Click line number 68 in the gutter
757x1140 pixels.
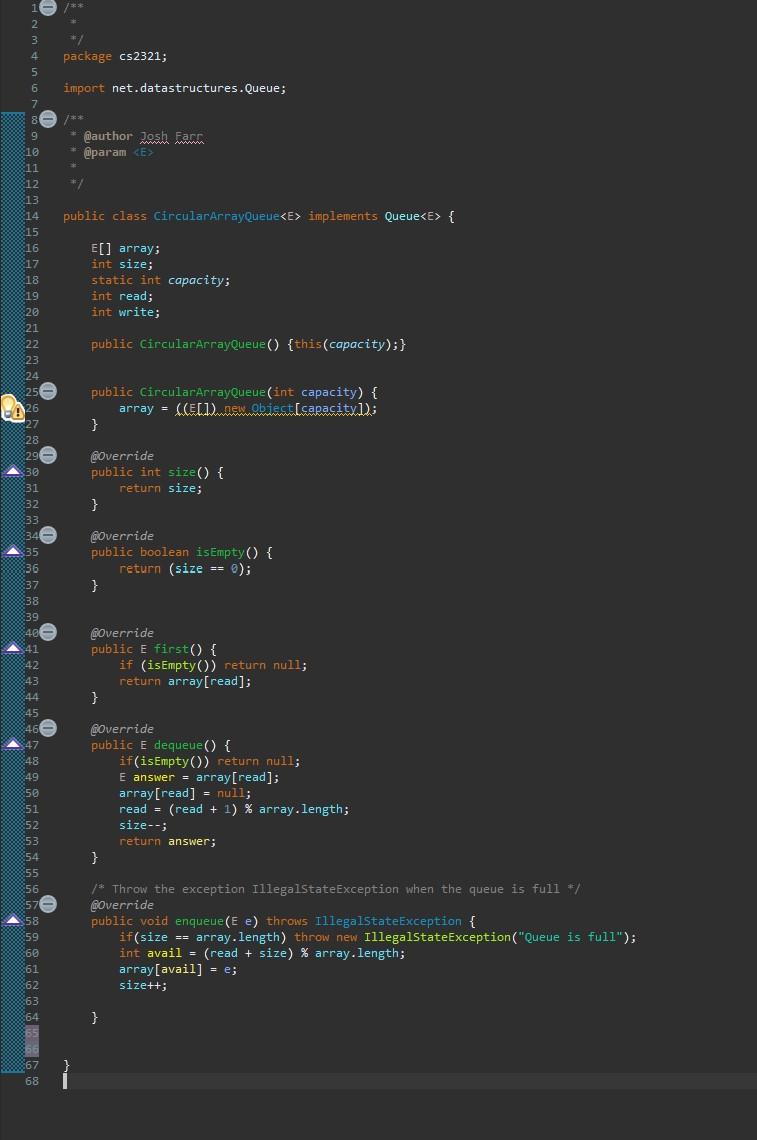pos(31,1081)
